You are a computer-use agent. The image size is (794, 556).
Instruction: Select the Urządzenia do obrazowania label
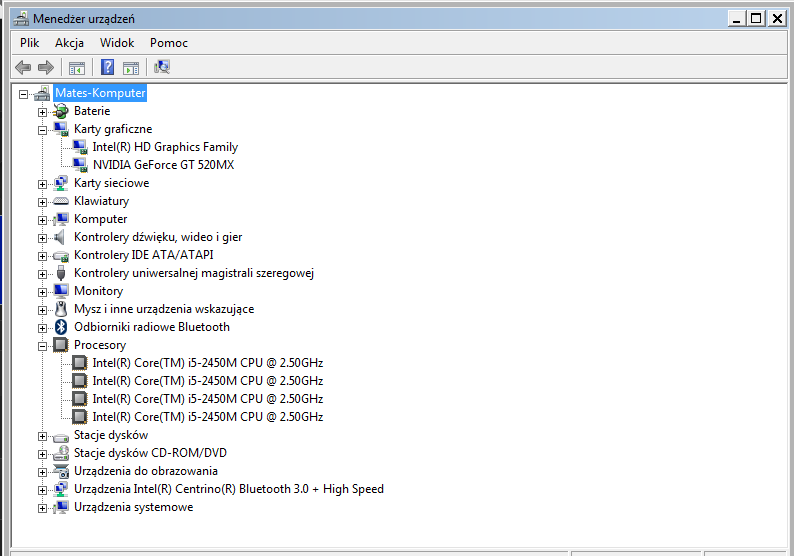coord(146,471)
